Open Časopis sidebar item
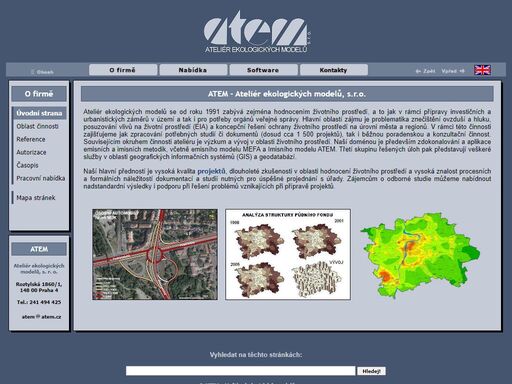 pos(27,165)
